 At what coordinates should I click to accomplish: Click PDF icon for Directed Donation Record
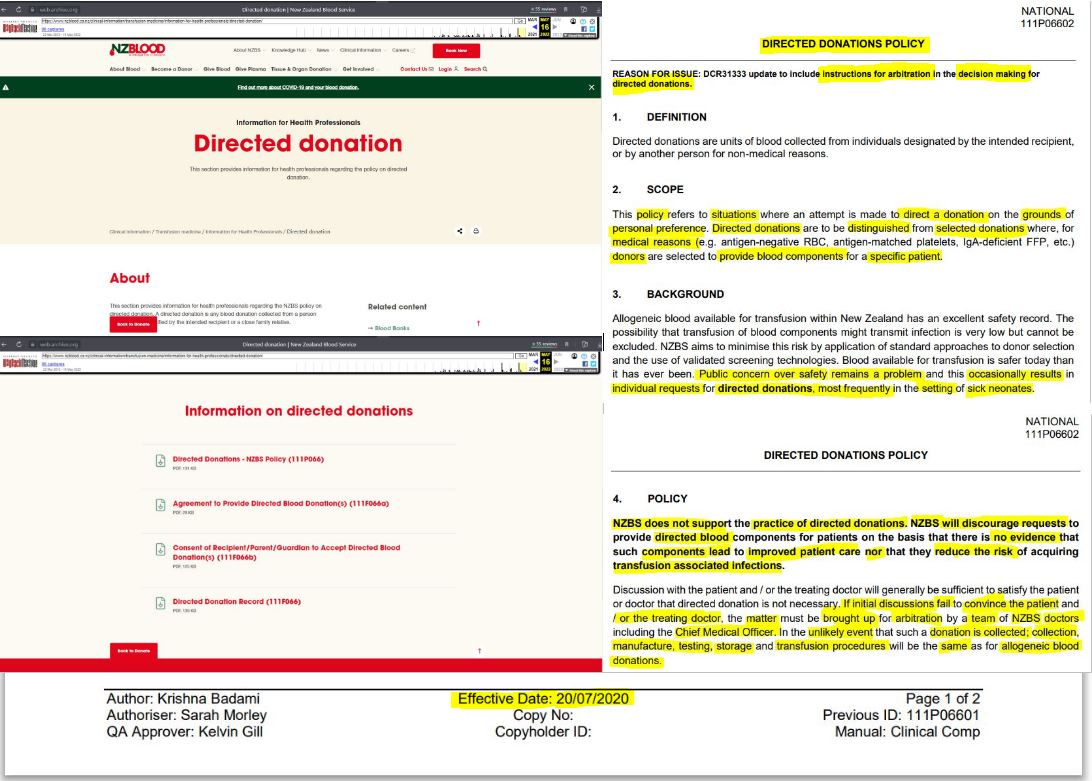tap(160, 603)
